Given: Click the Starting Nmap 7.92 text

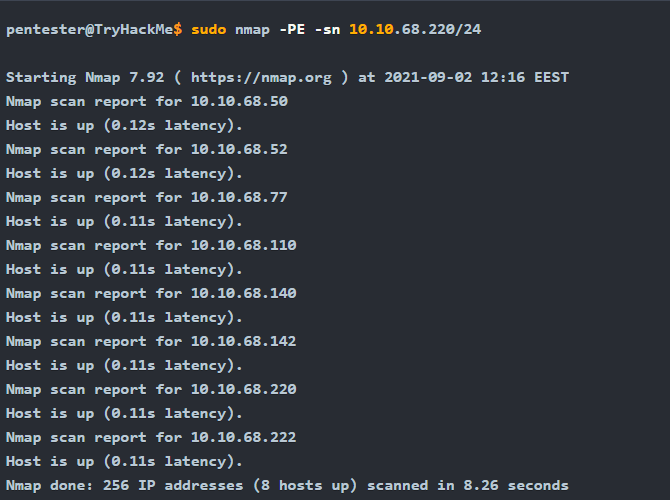Looking at the screenshot, I should (x=85, y=78).
